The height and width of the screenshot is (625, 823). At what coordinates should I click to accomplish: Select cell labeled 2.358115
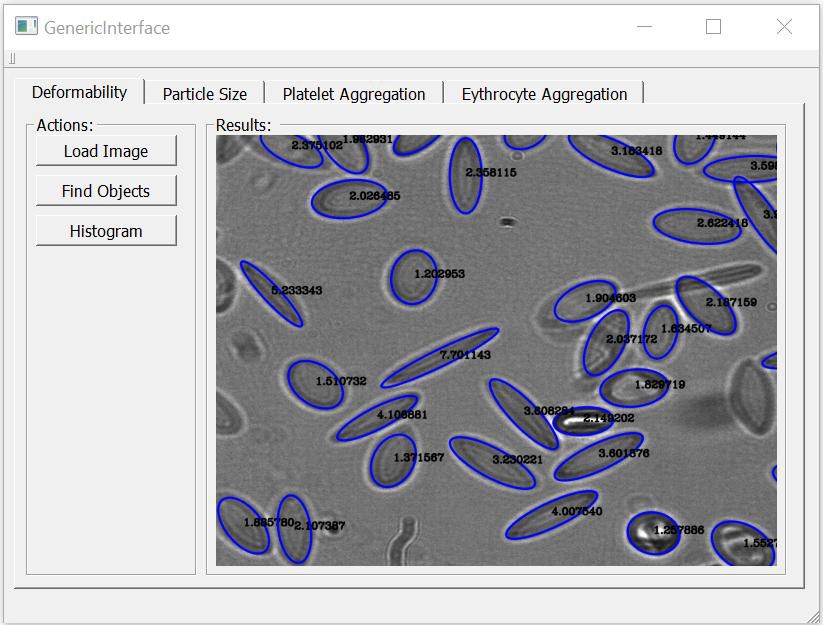[x=466, y=175]
